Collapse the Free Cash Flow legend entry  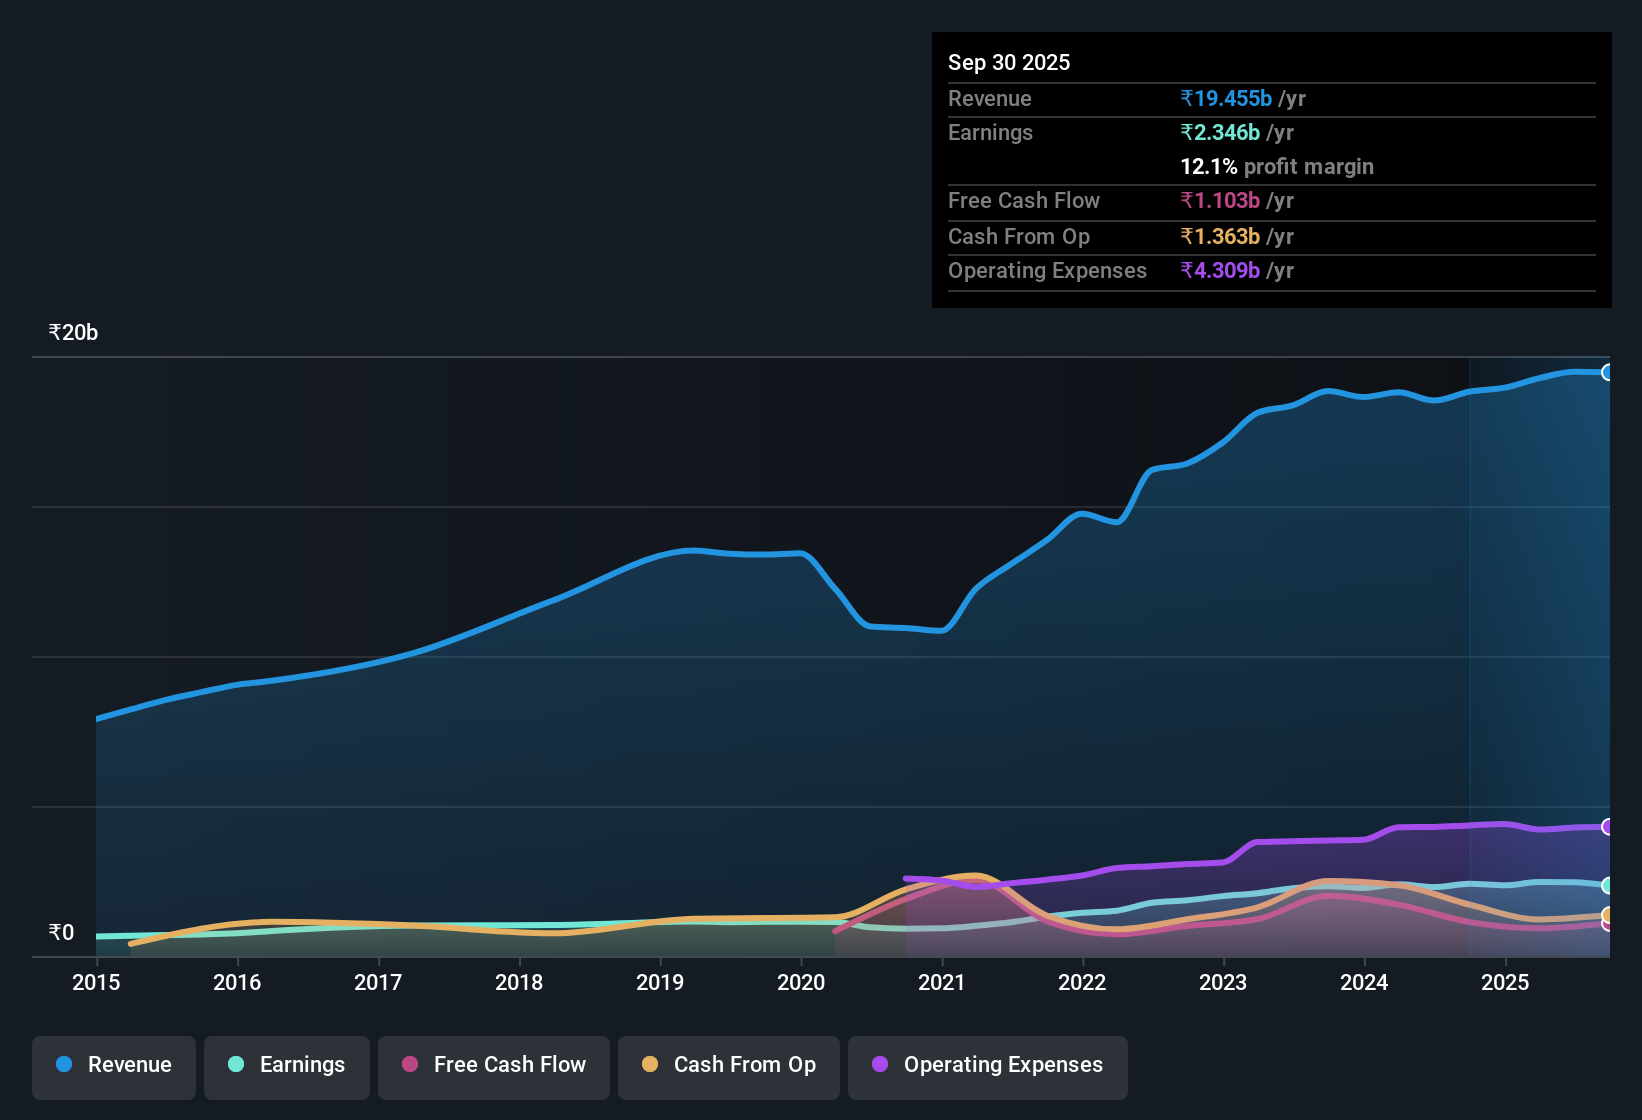[493, 1065]
